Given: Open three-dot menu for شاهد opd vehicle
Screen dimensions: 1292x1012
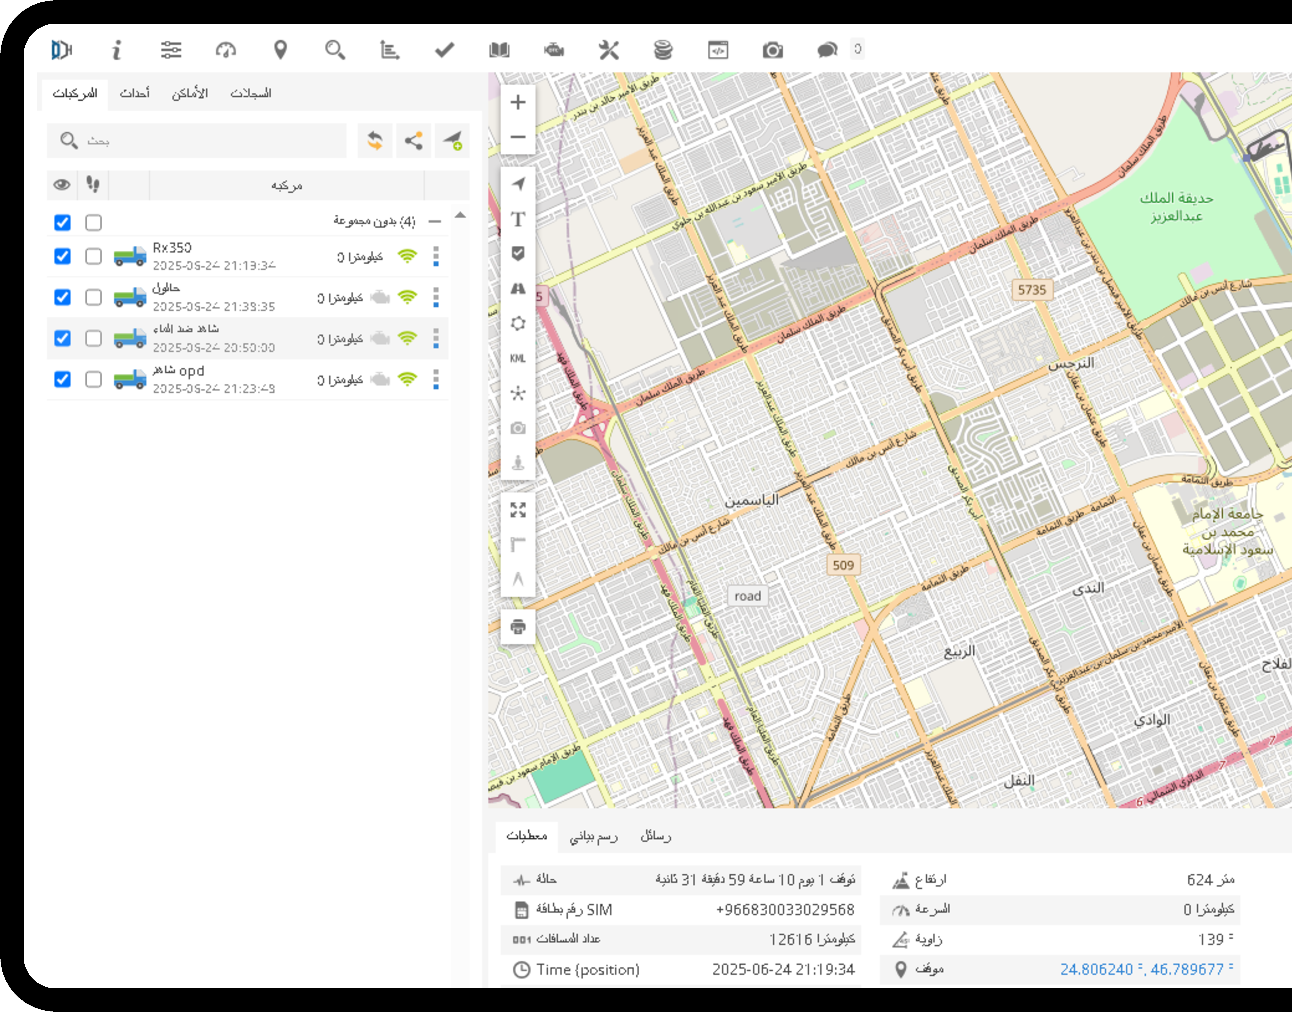Looking at the screenshot, I should click(x=436, y=379).
